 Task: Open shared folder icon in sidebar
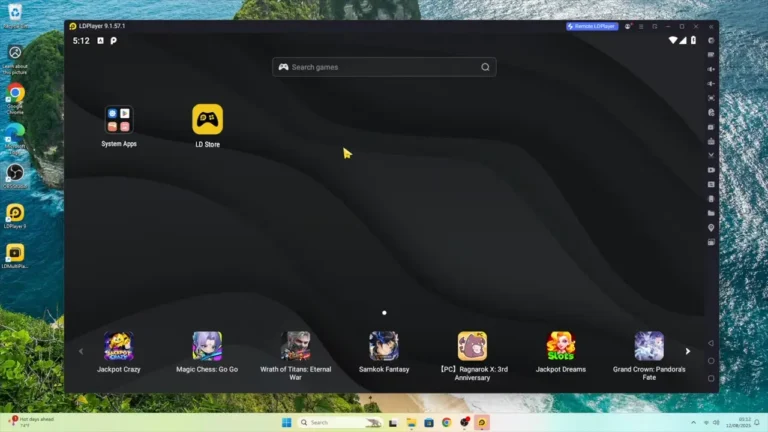(711, 213)
